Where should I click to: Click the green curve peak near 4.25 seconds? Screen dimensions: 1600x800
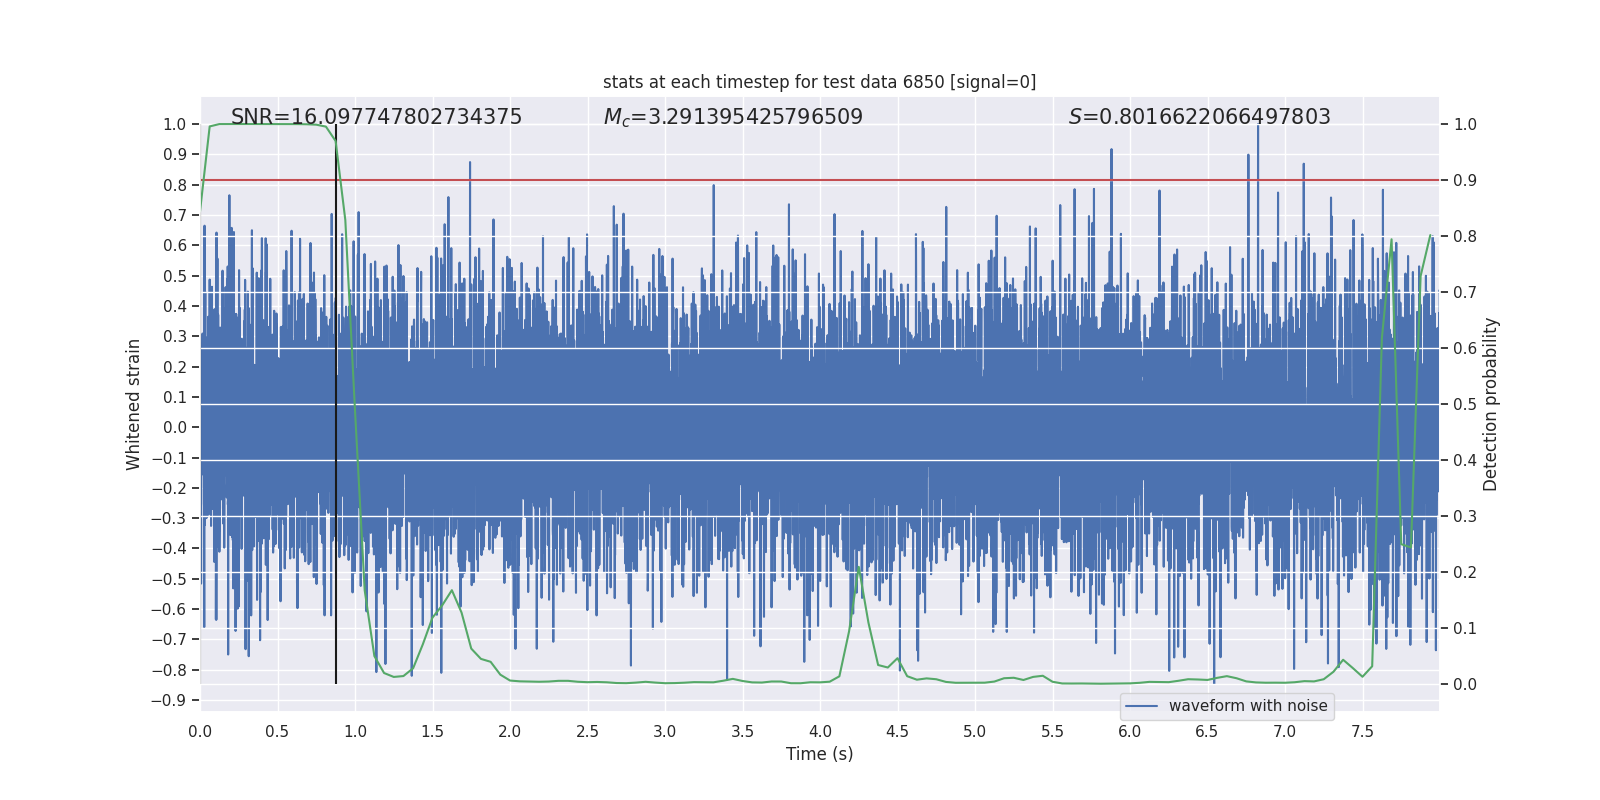858,568
